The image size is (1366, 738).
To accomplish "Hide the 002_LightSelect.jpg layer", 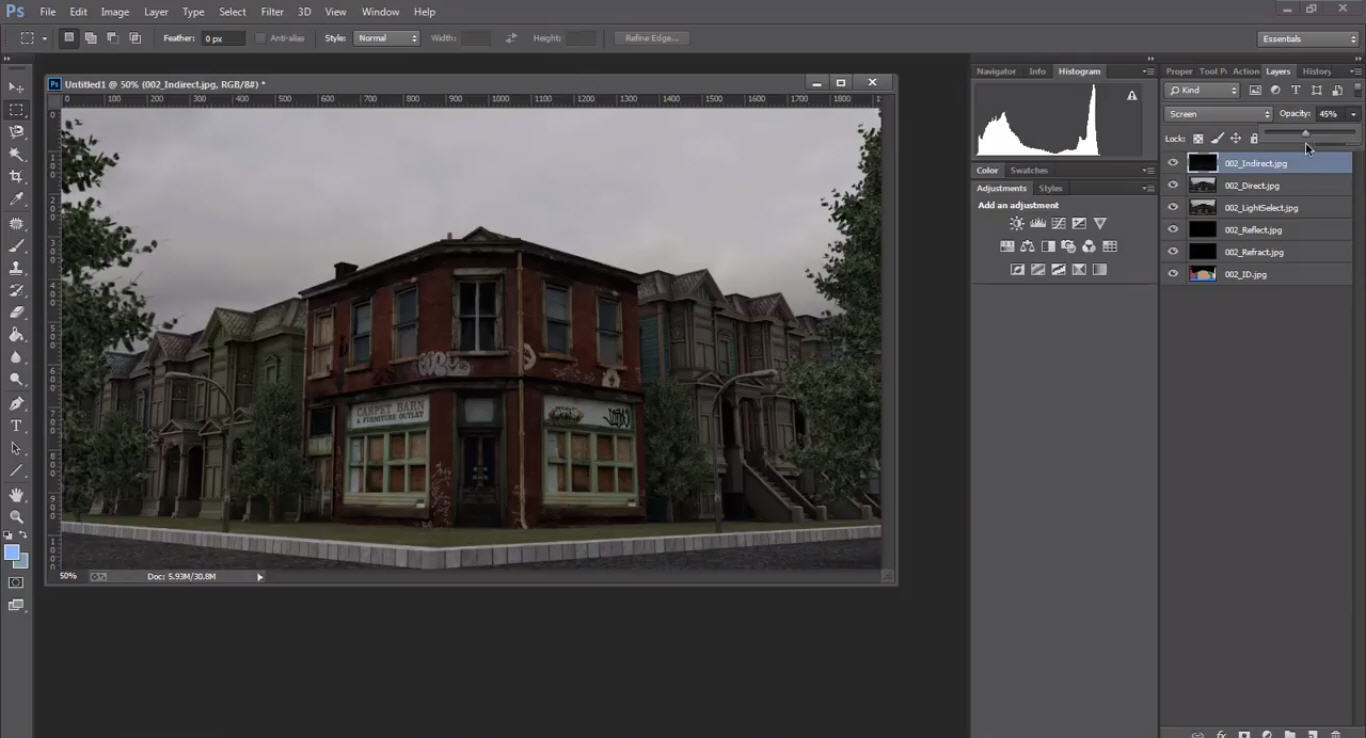I will pyautogui.click(x=1173, y=207).
